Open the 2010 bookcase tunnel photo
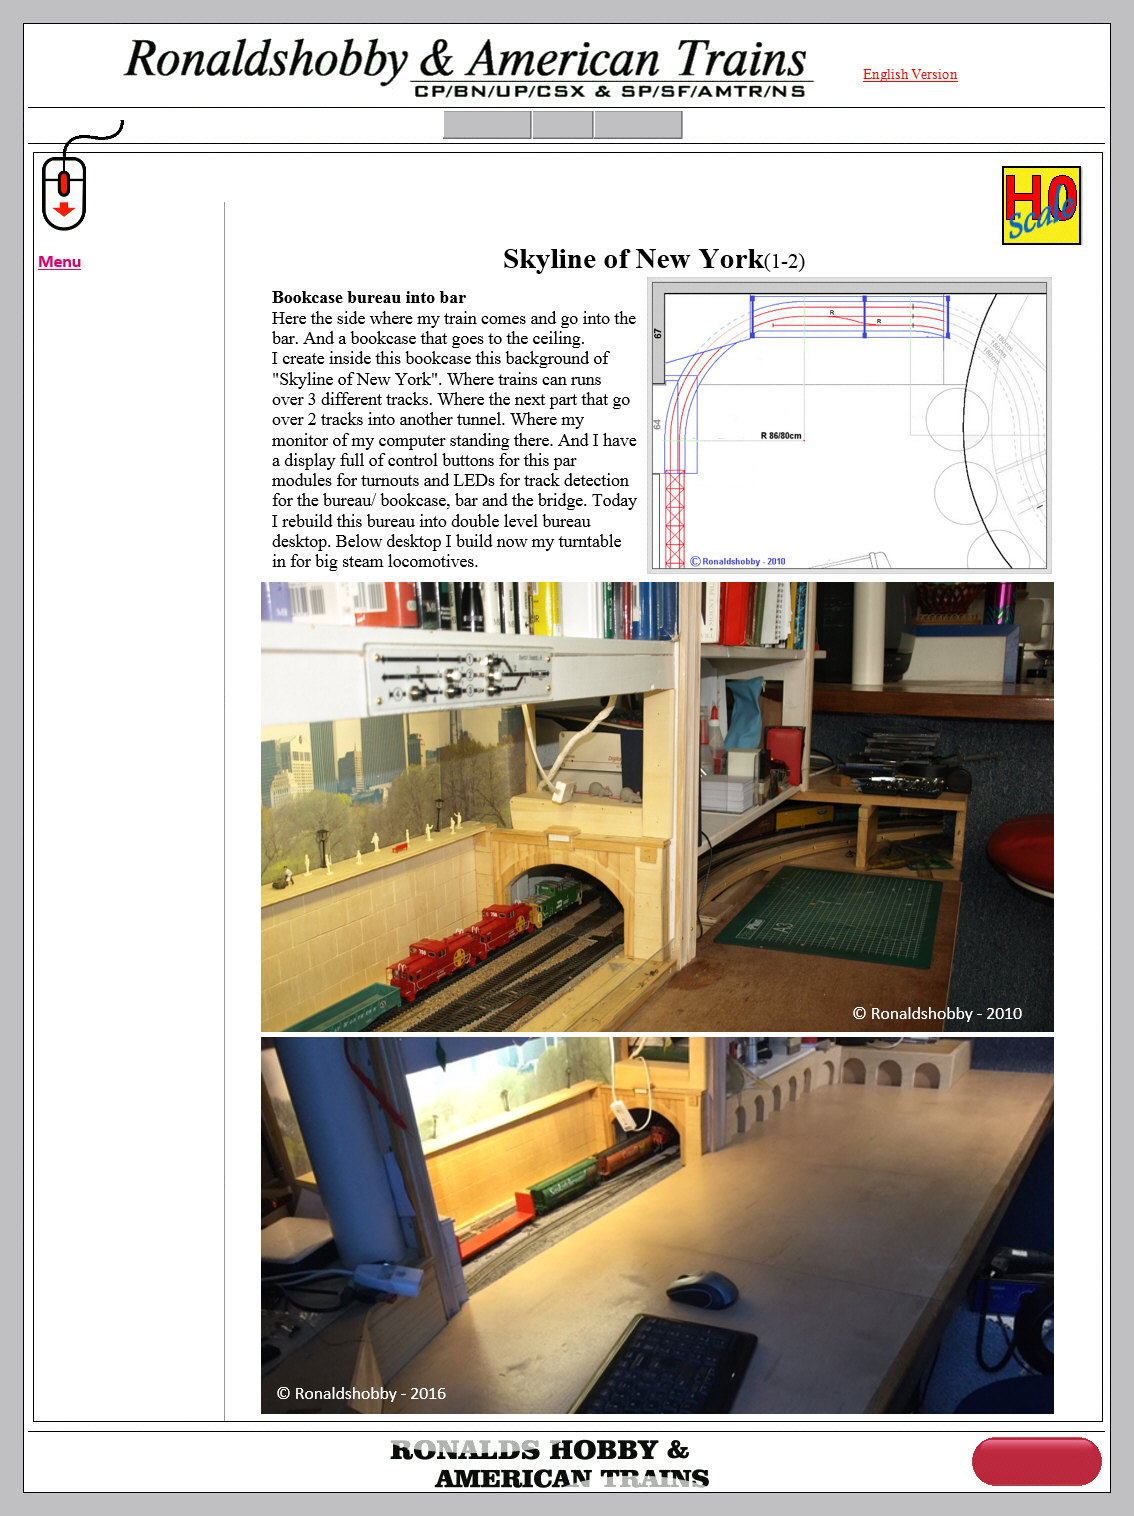Viewport: 1134px width, 1516px height. (657, 807)
